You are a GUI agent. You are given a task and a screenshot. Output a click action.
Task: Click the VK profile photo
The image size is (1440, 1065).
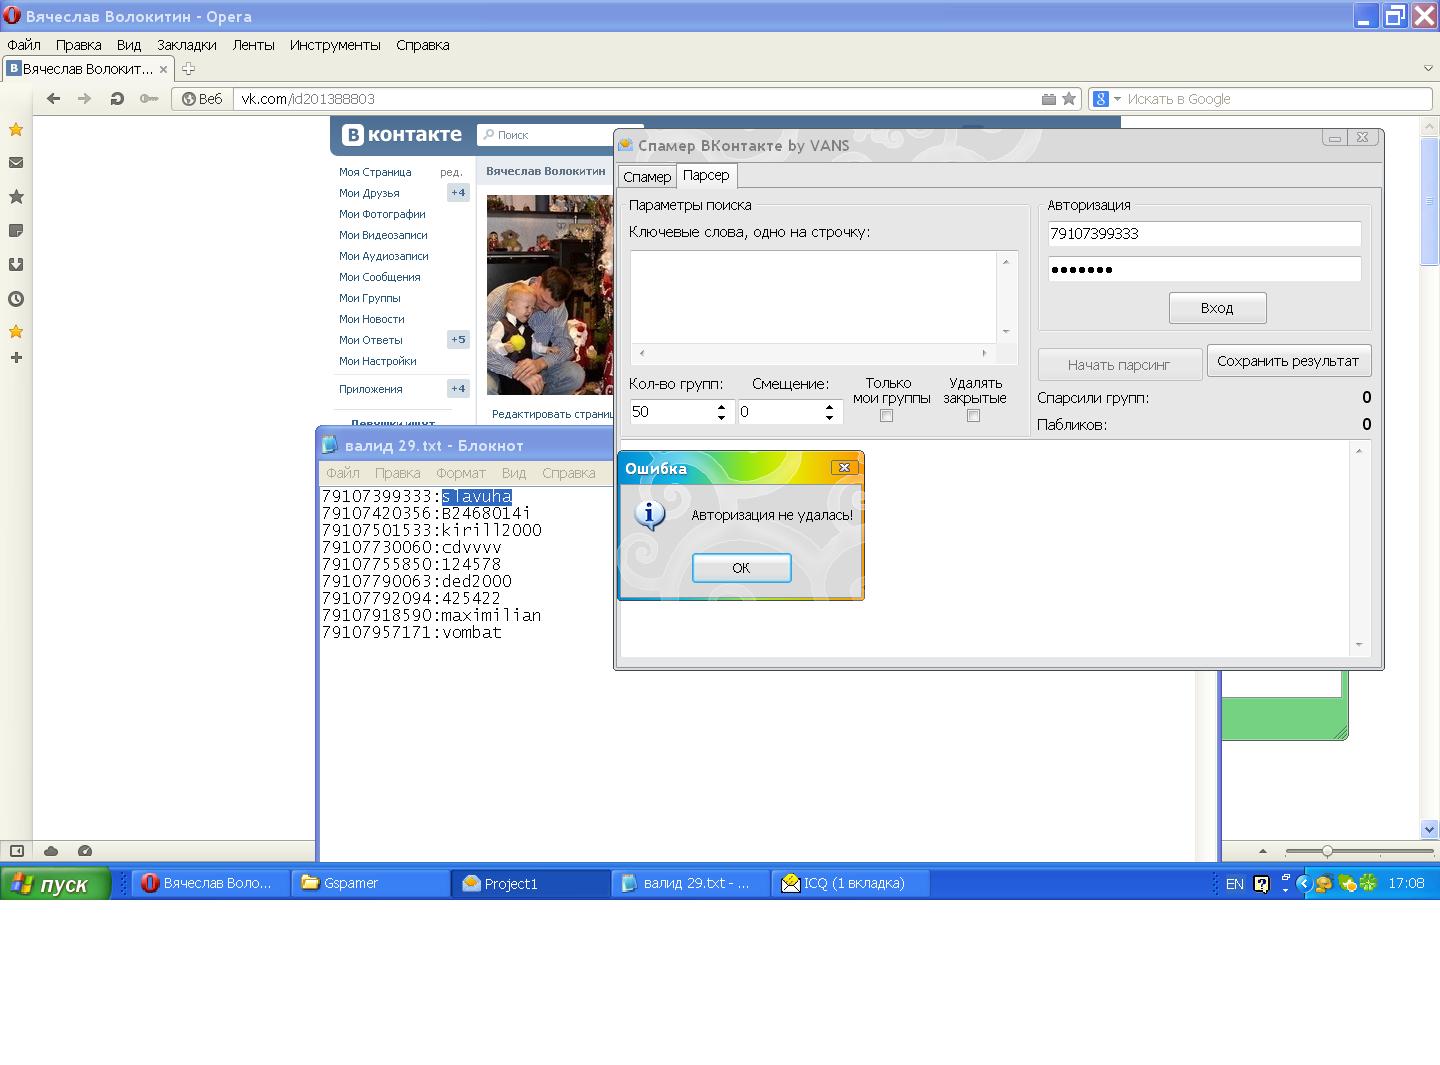pos(549,295)
